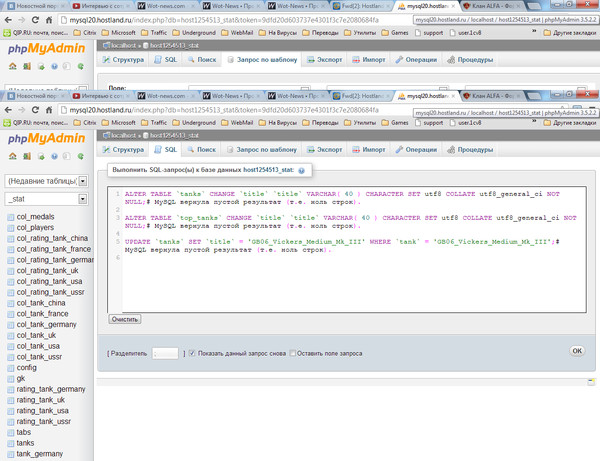Open the 'Экспорт' tab in upper window
The width and height of the screenshot is (600, 461).
coord(324,60)
